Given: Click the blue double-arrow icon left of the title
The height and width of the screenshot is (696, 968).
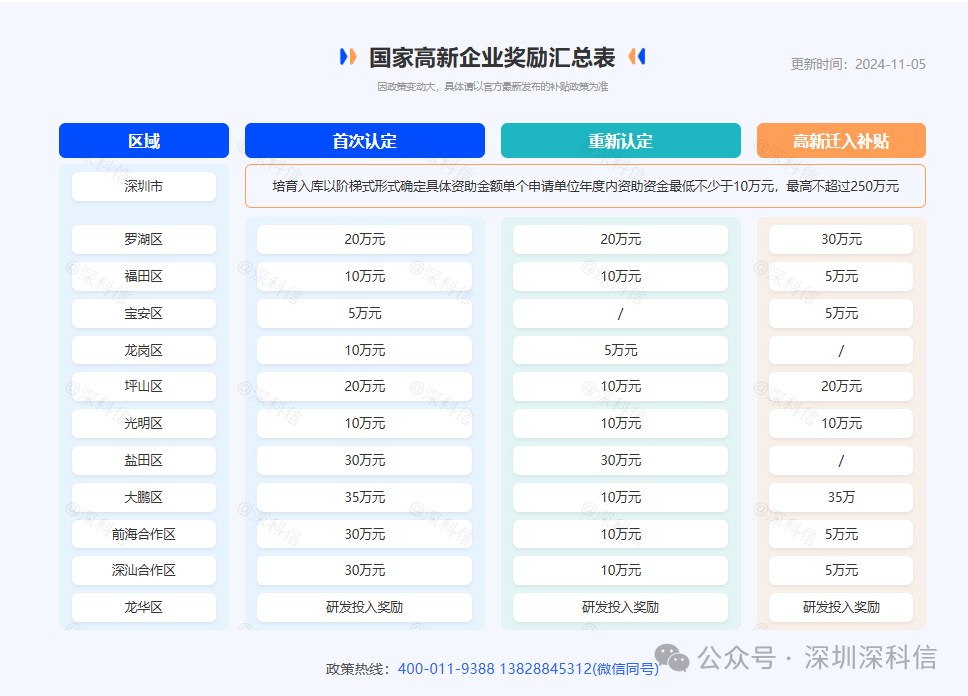Looking at the screenshot, I should tap(346, 55).
